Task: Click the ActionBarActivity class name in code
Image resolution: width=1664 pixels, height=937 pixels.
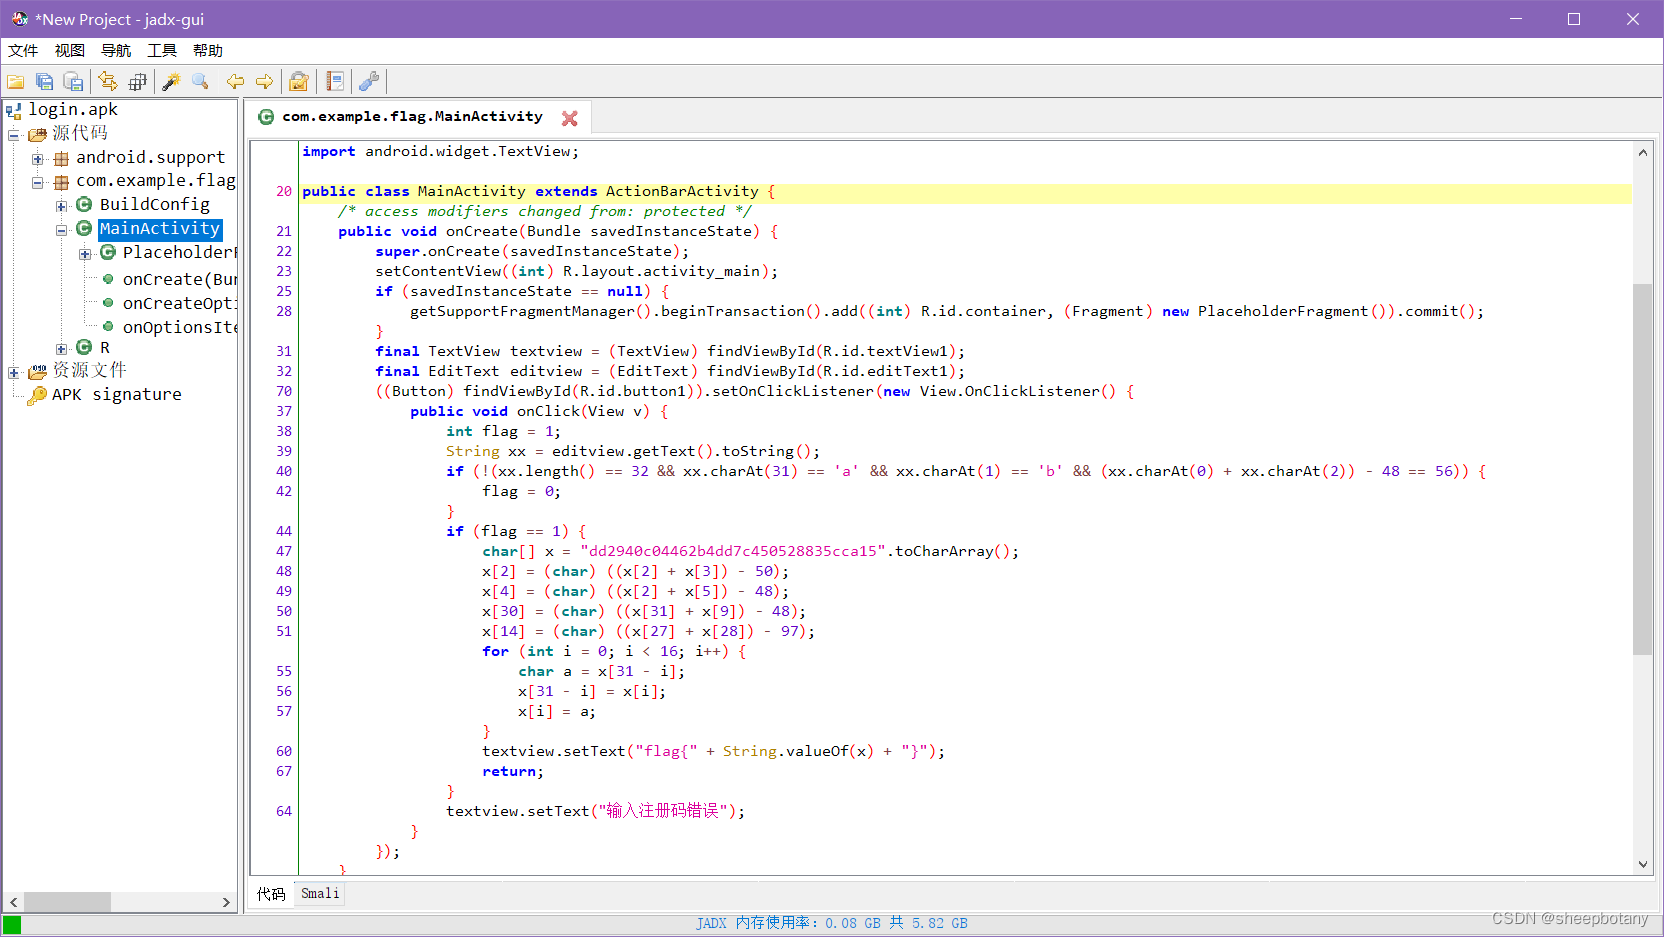Action: pyautogui.click(x=682, y=191)
